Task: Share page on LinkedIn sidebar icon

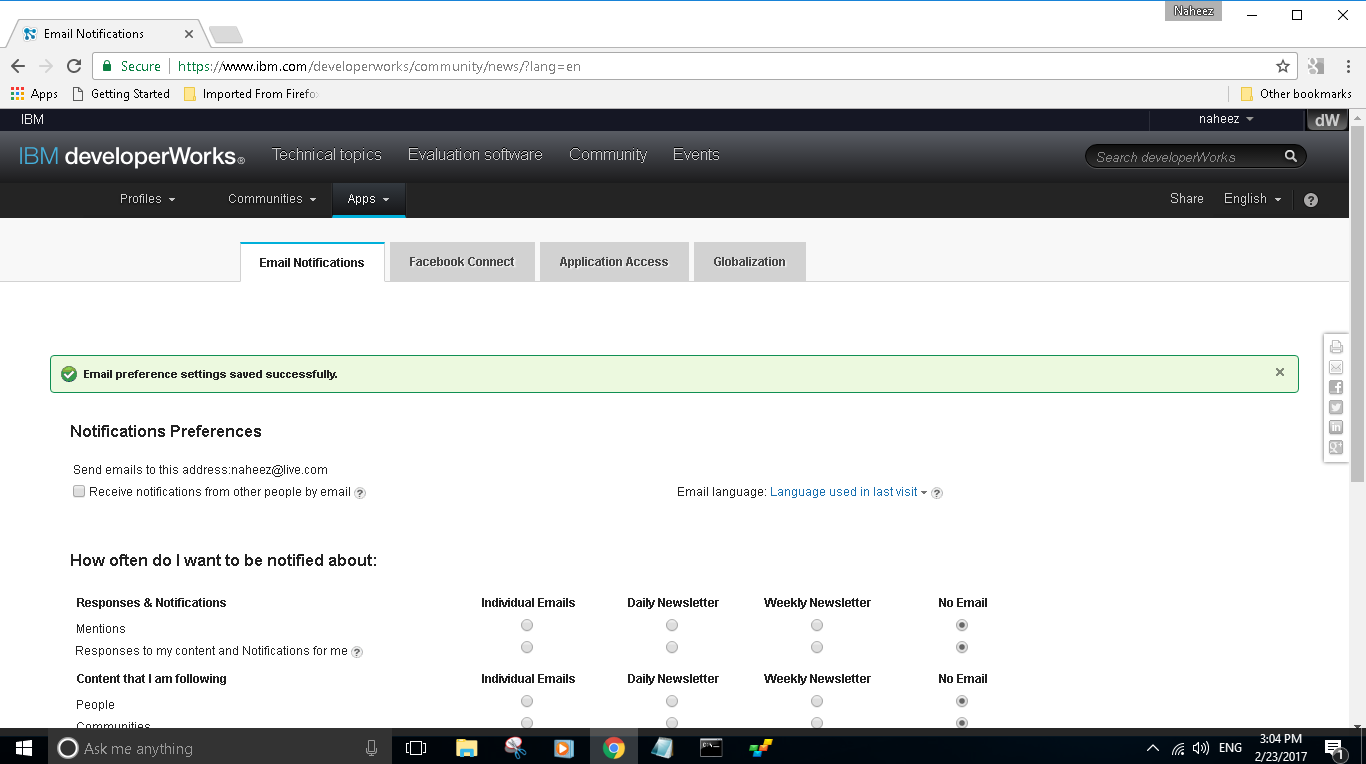Action: (1336, 427)
